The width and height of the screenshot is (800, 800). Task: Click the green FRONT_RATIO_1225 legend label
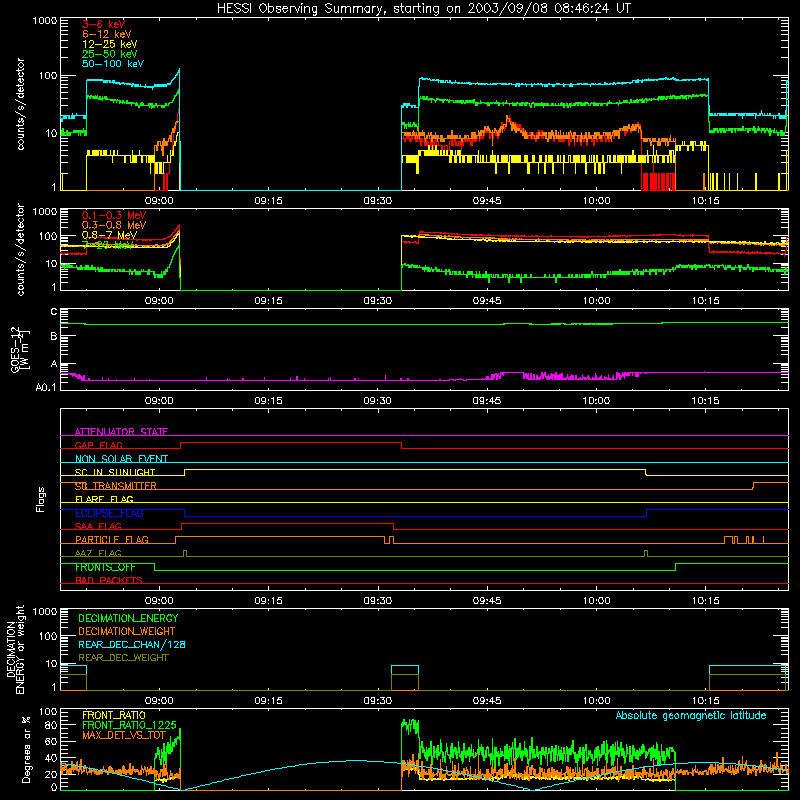pos(130,725)
